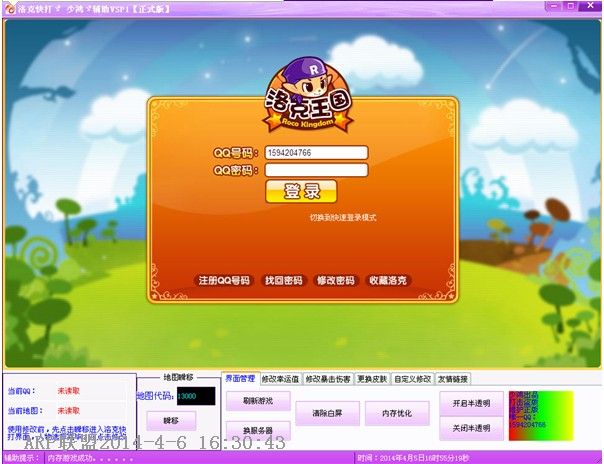The width and height of the screenshot is (604, 464).
Task: Click the 收藏洛克 button
Action: coord(388,280)
